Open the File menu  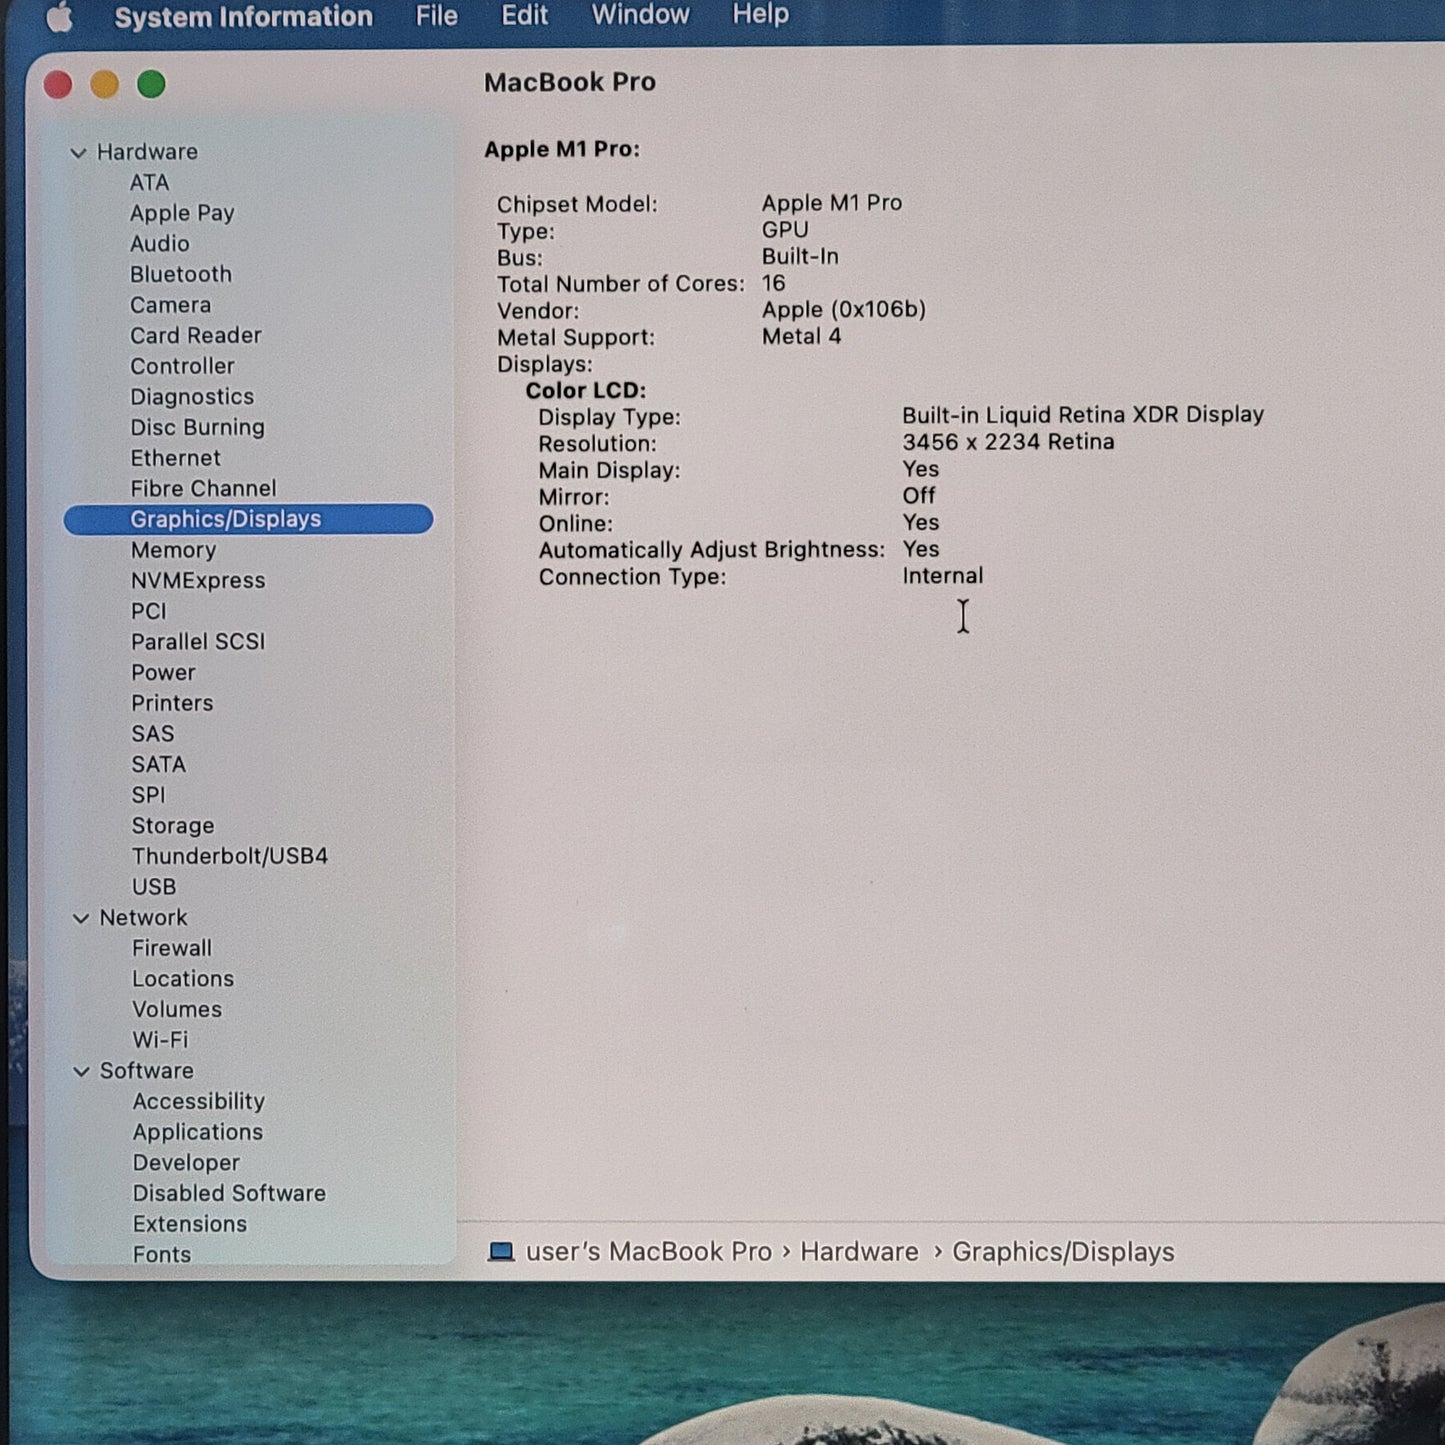click(437, 16)
